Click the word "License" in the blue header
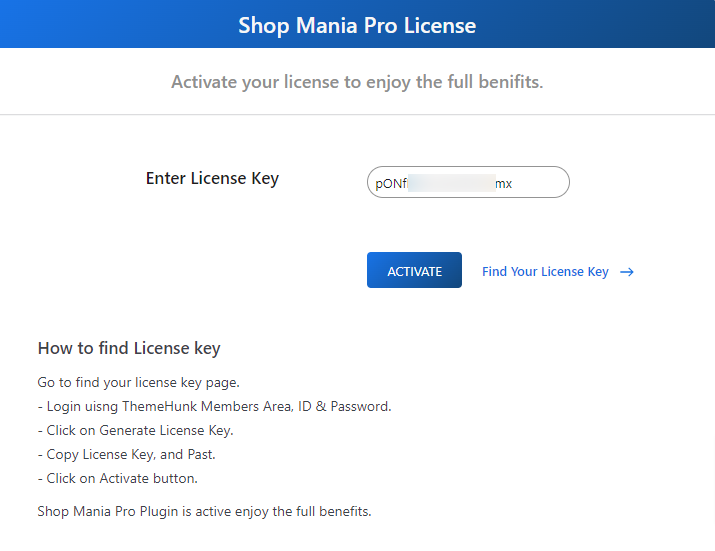This screenshot has height=551, width=715. click(x=439, y=25)
